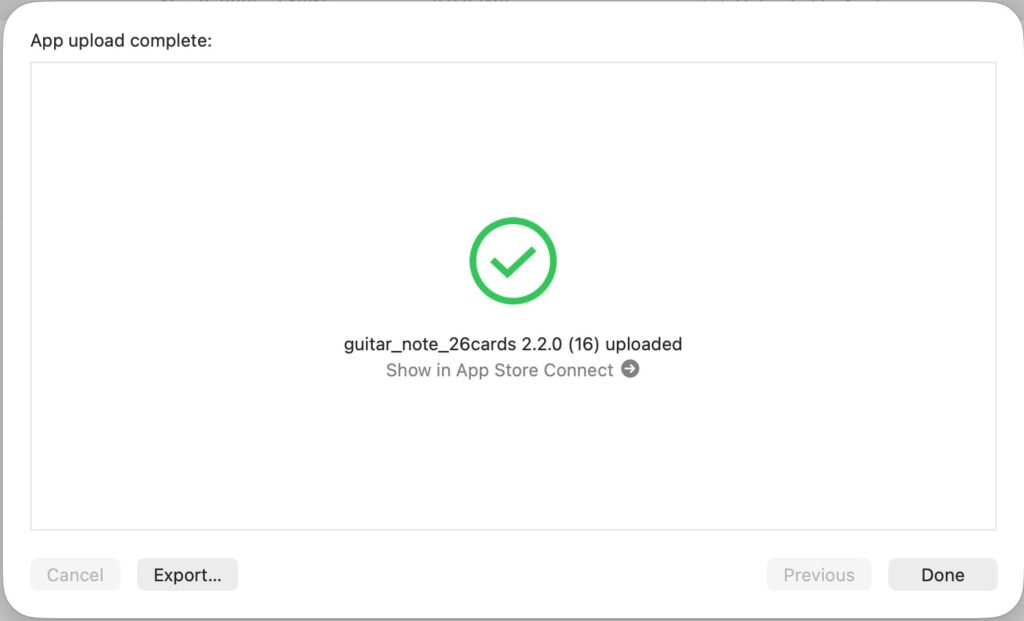Click the greyed-out Cancel button

point(75,575)
